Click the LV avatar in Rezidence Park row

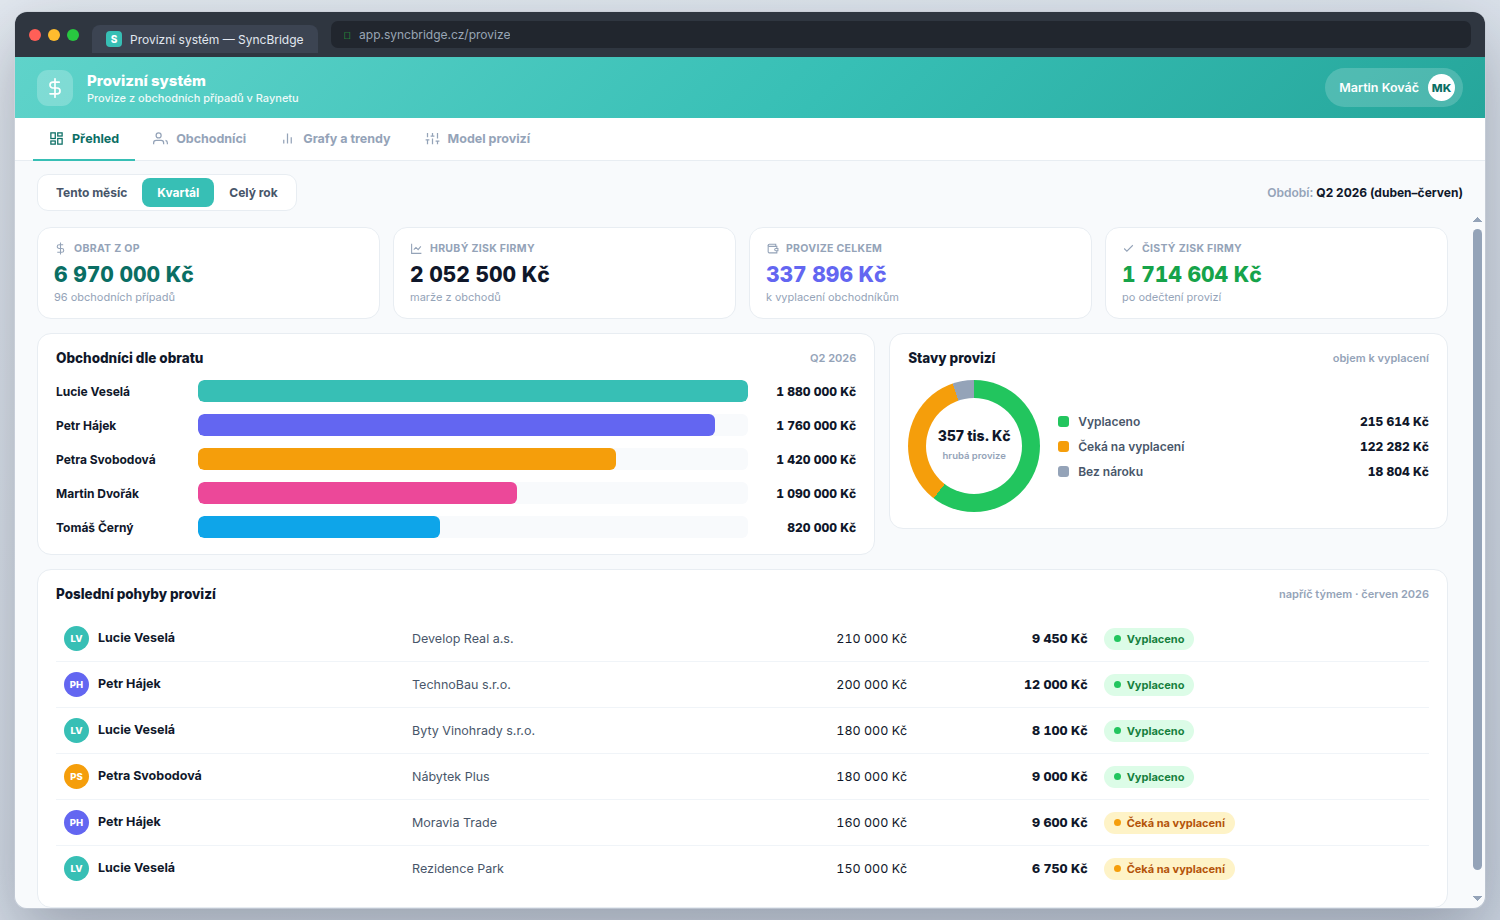(x=76, y=868)
